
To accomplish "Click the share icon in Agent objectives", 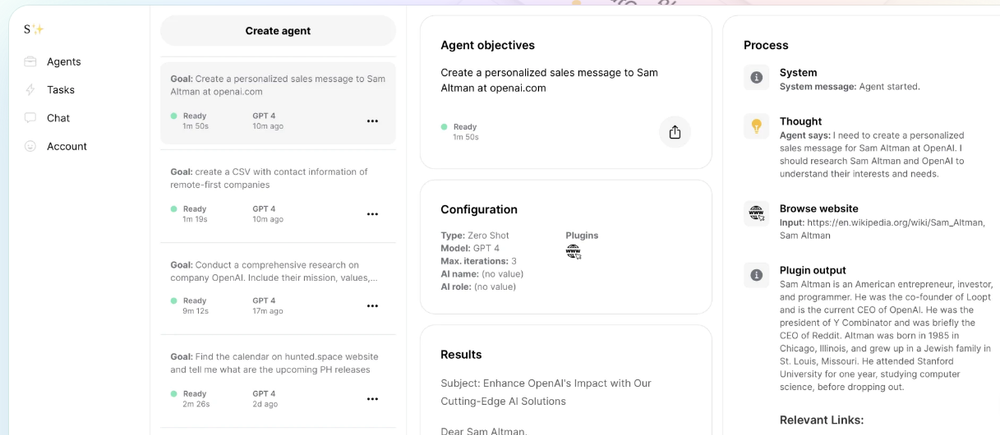I will click(x=675, y=132).
